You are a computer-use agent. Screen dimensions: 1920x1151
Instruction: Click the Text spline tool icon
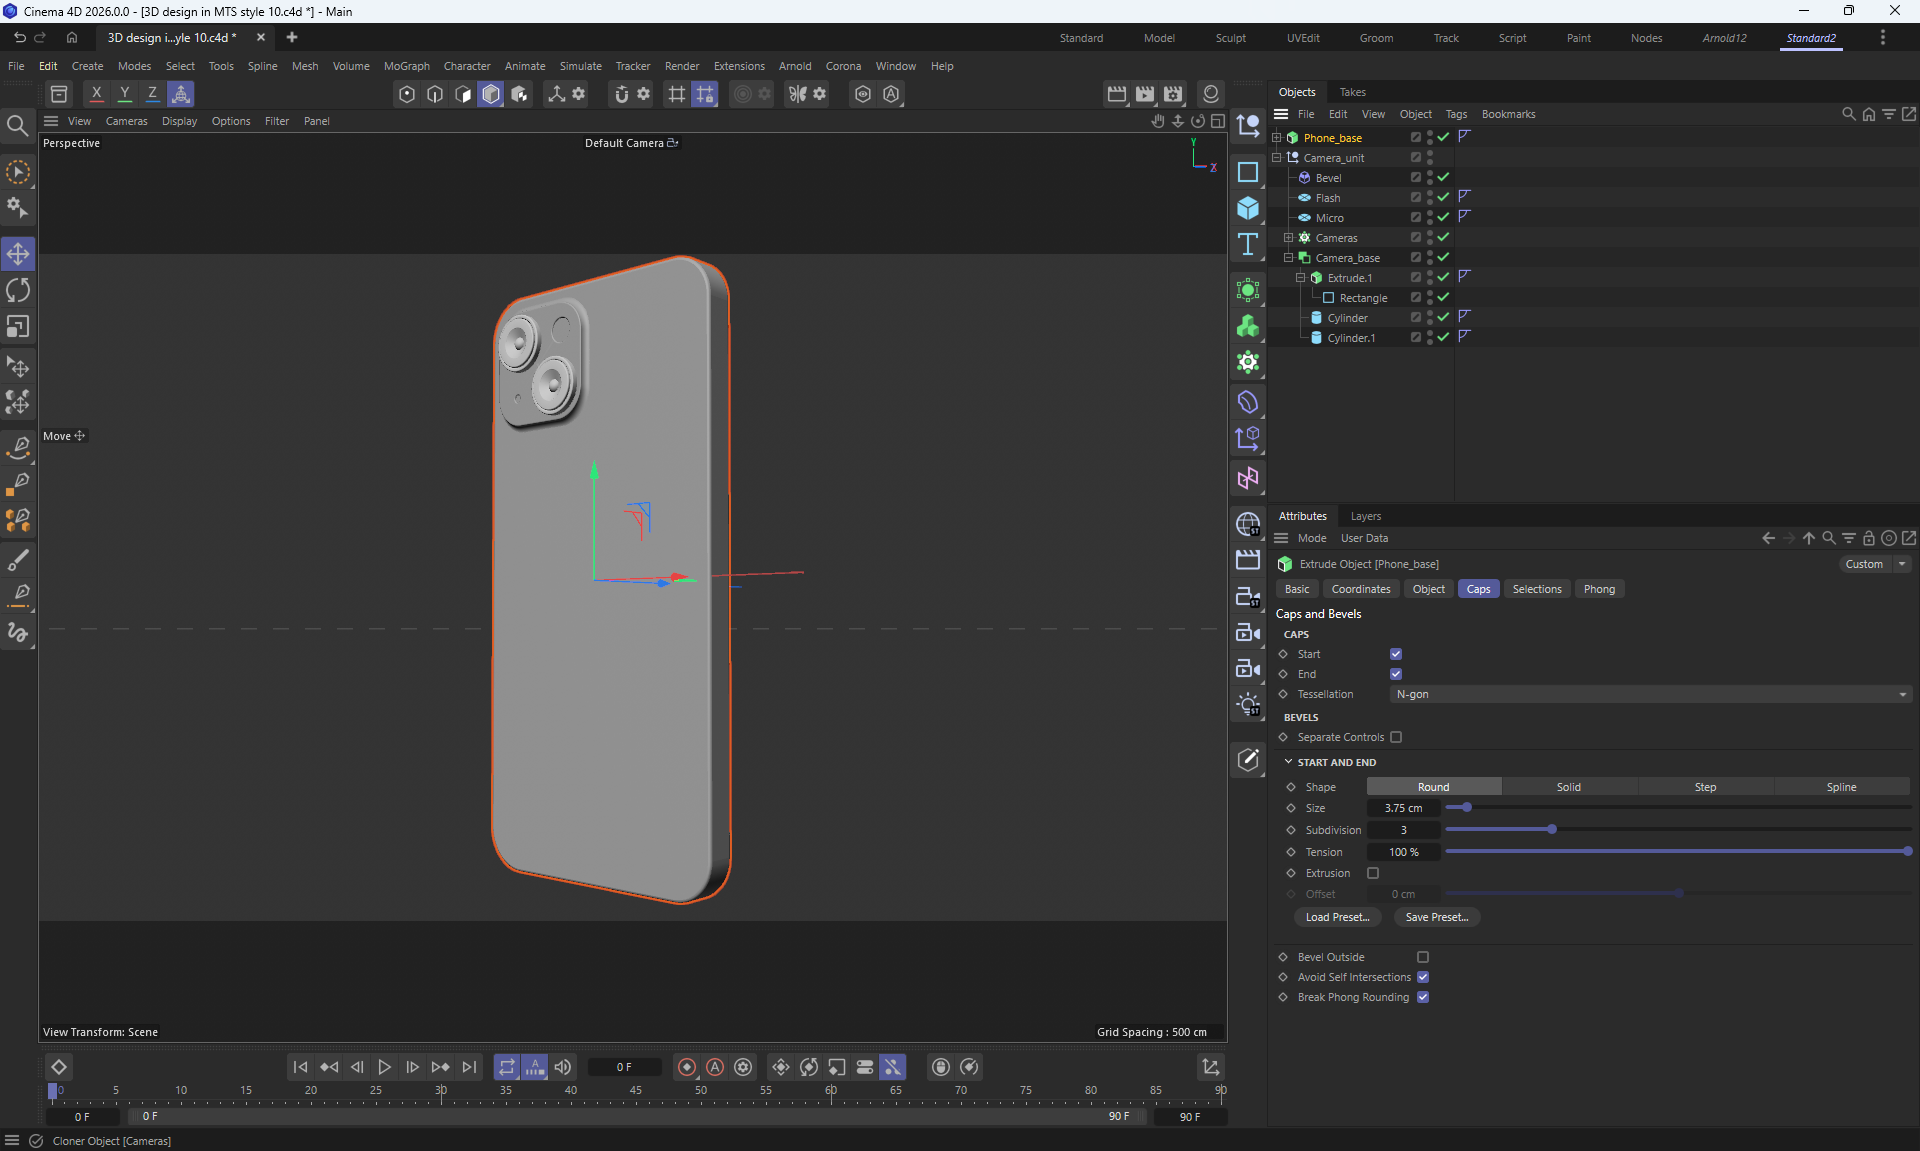tap(1247, 245)
